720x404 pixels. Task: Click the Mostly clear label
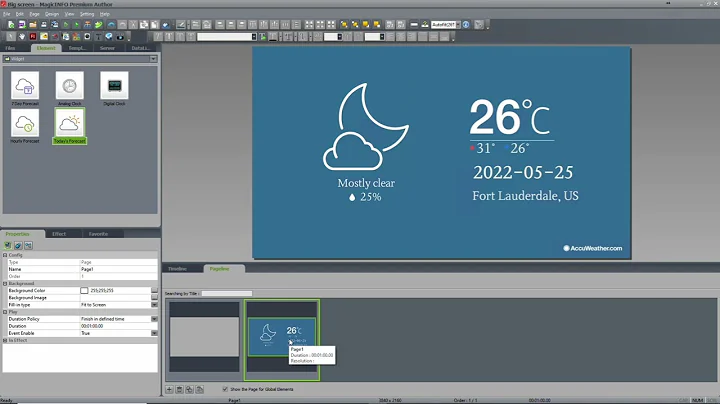[x=366, y=183]
